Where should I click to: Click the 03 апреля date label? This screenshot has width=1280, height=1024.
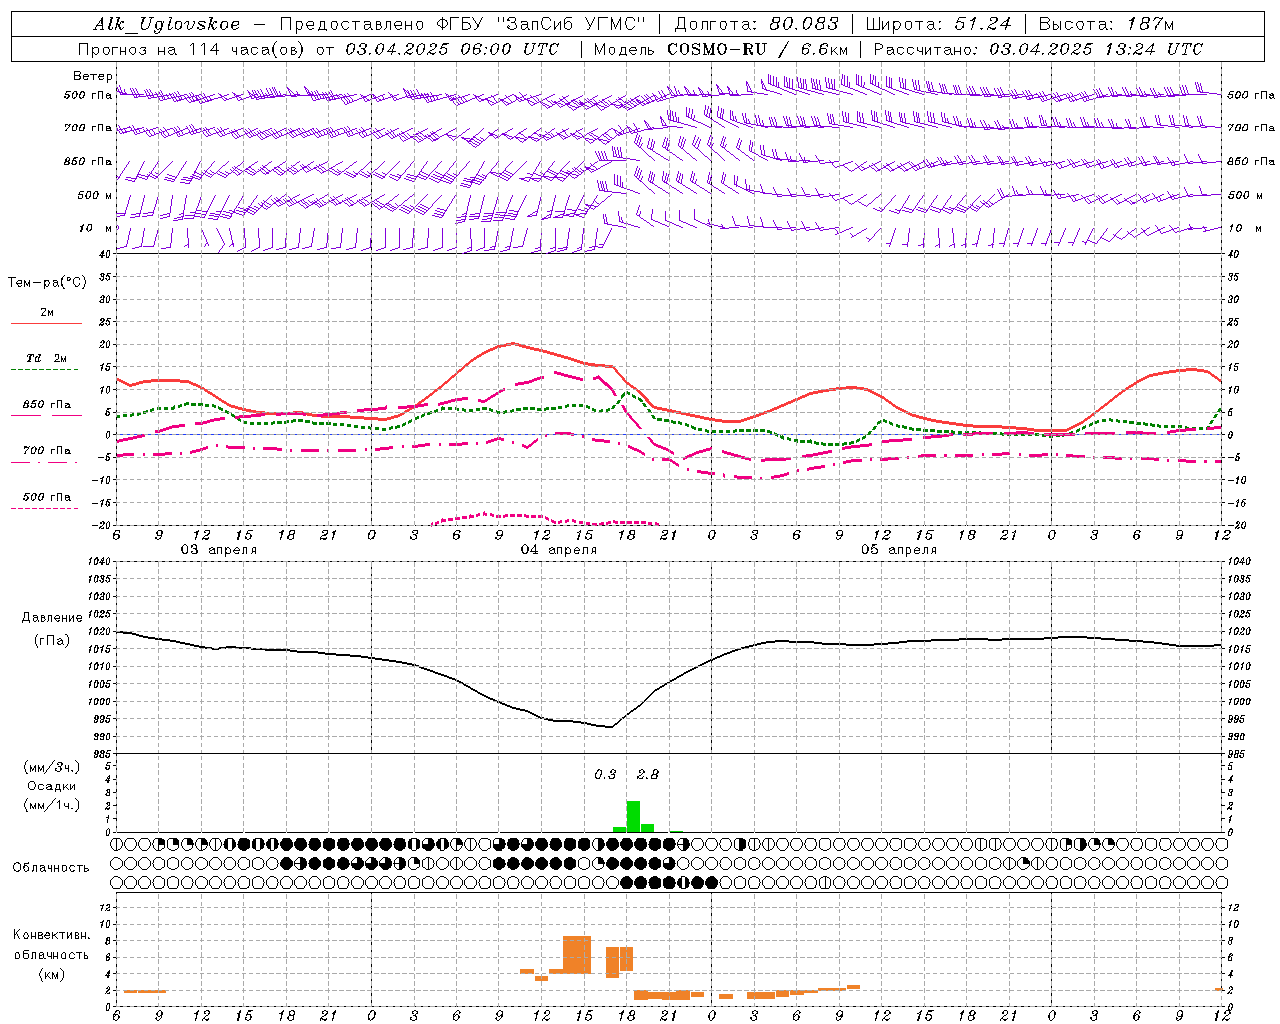(218, 549)
